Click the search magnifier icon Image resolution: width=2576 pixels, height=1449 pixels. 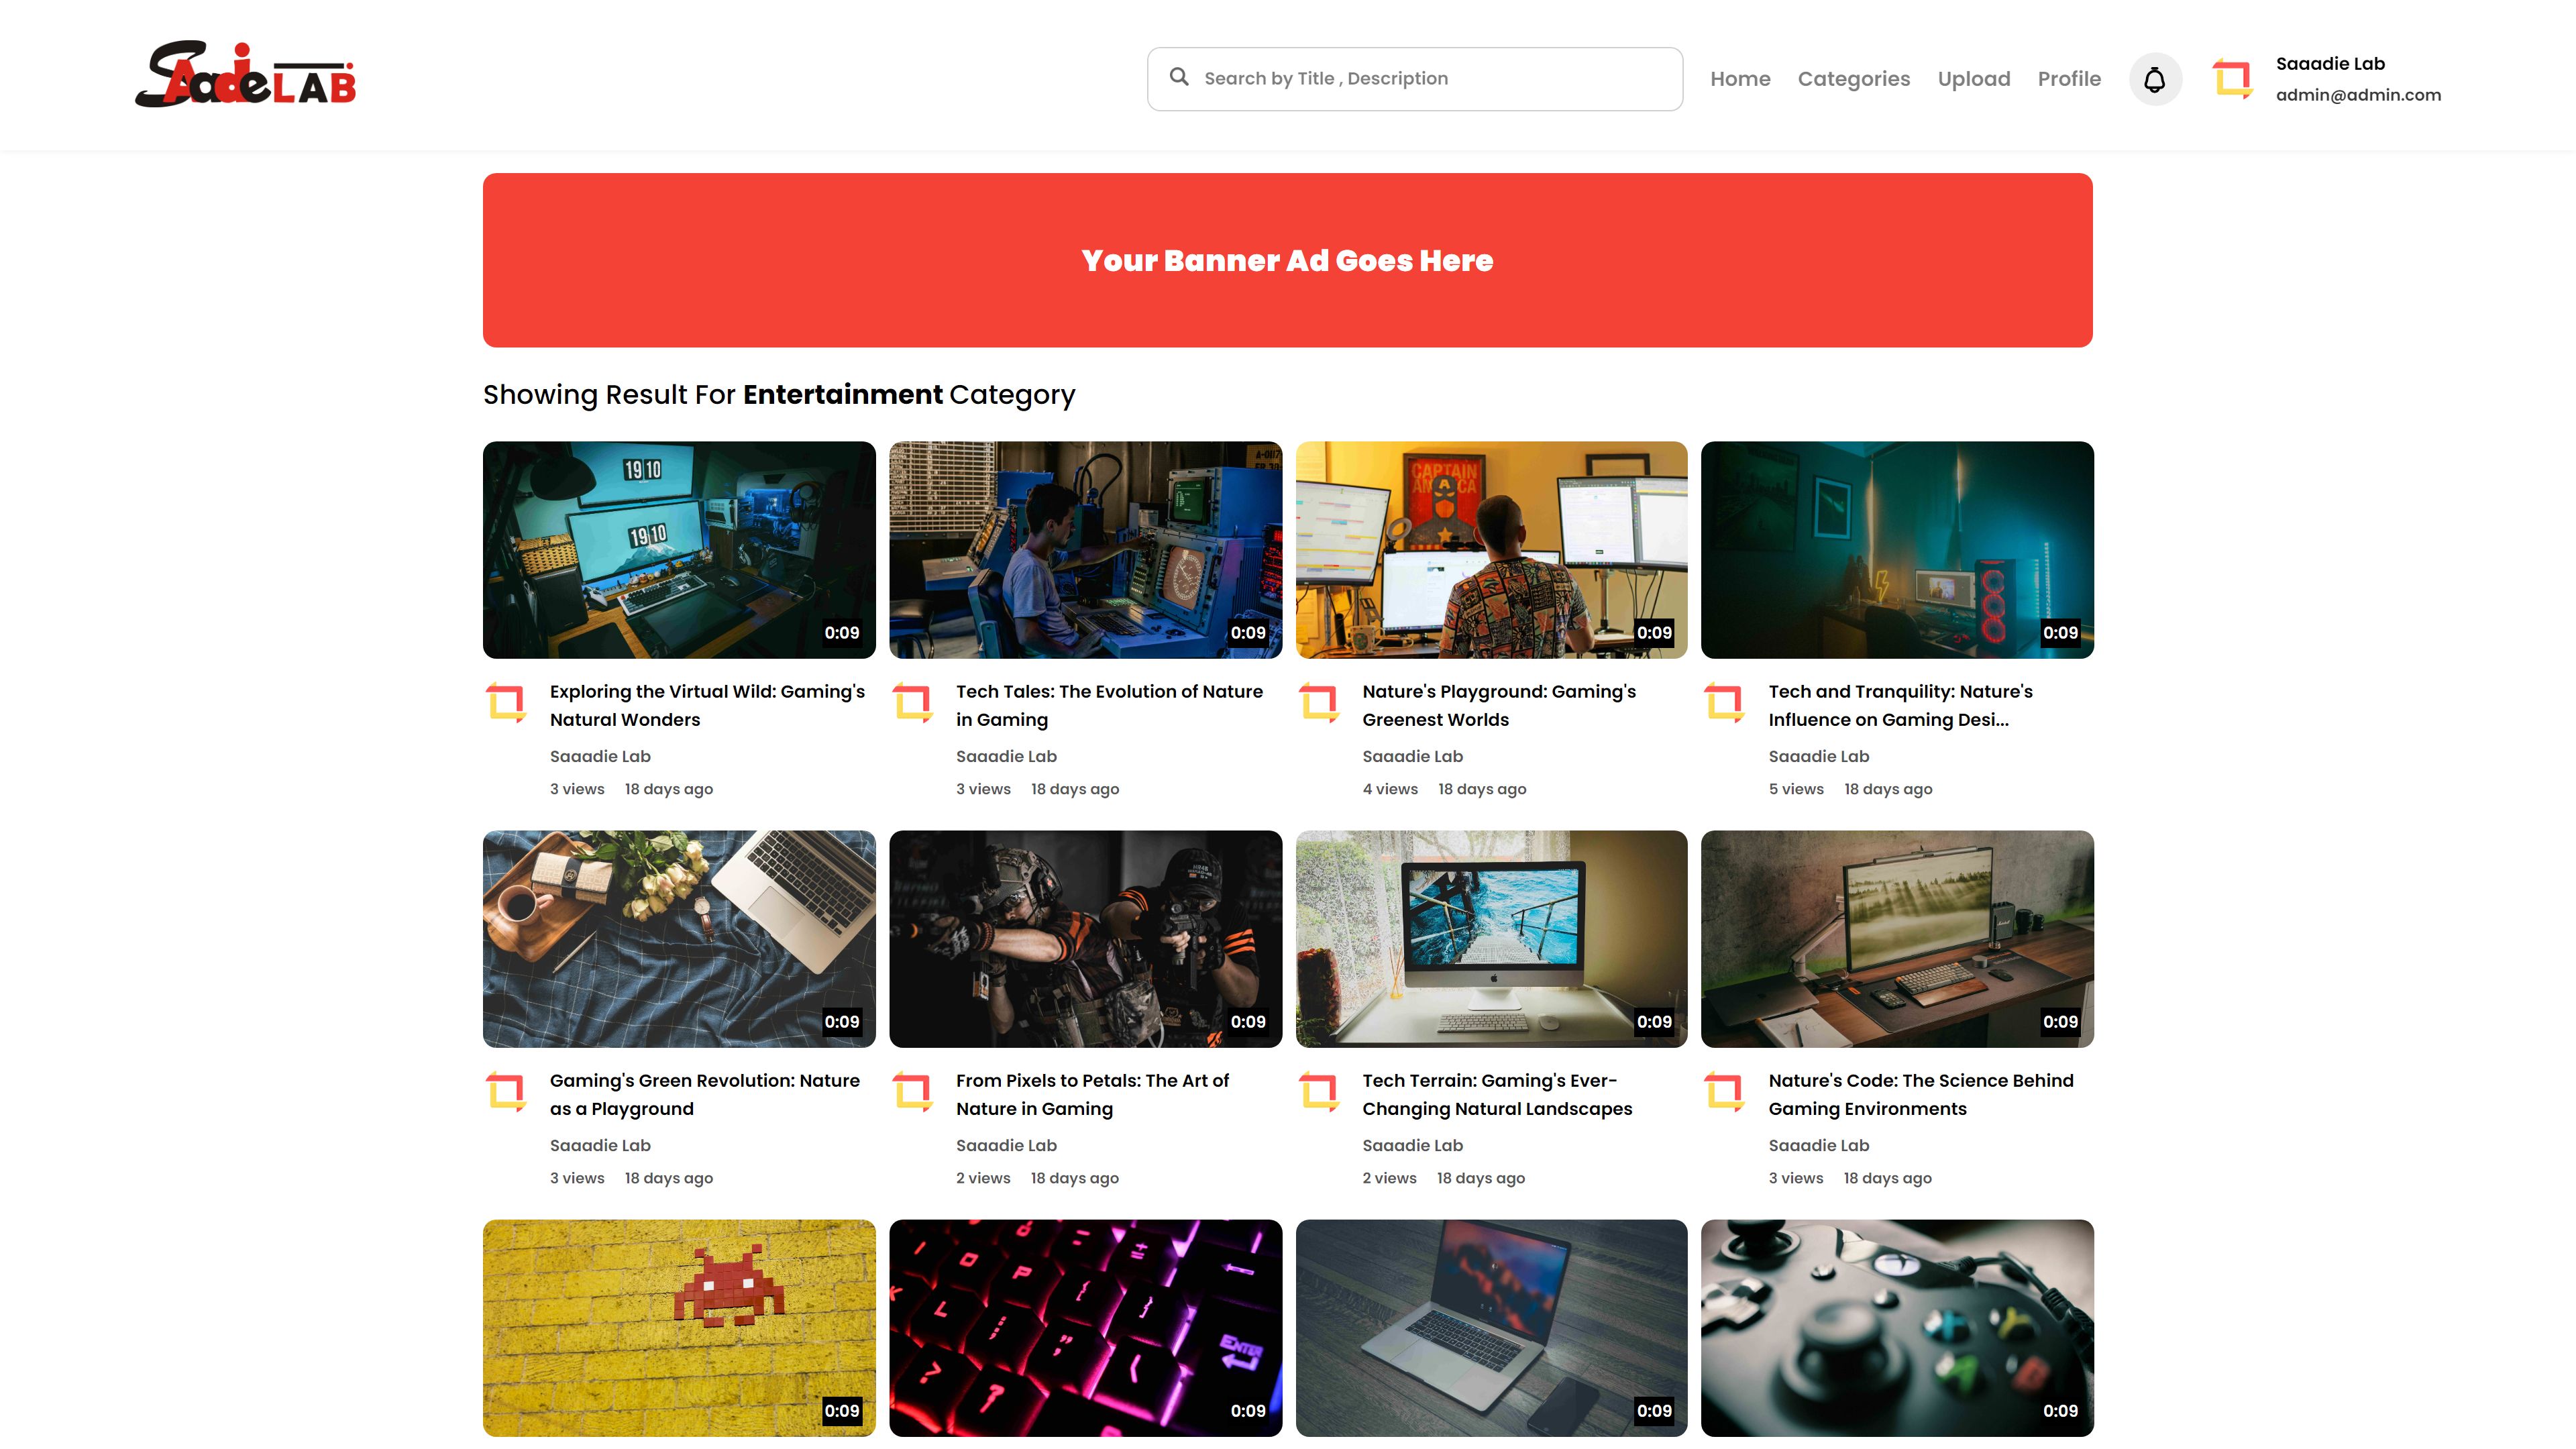click(x=1179, y=77)
